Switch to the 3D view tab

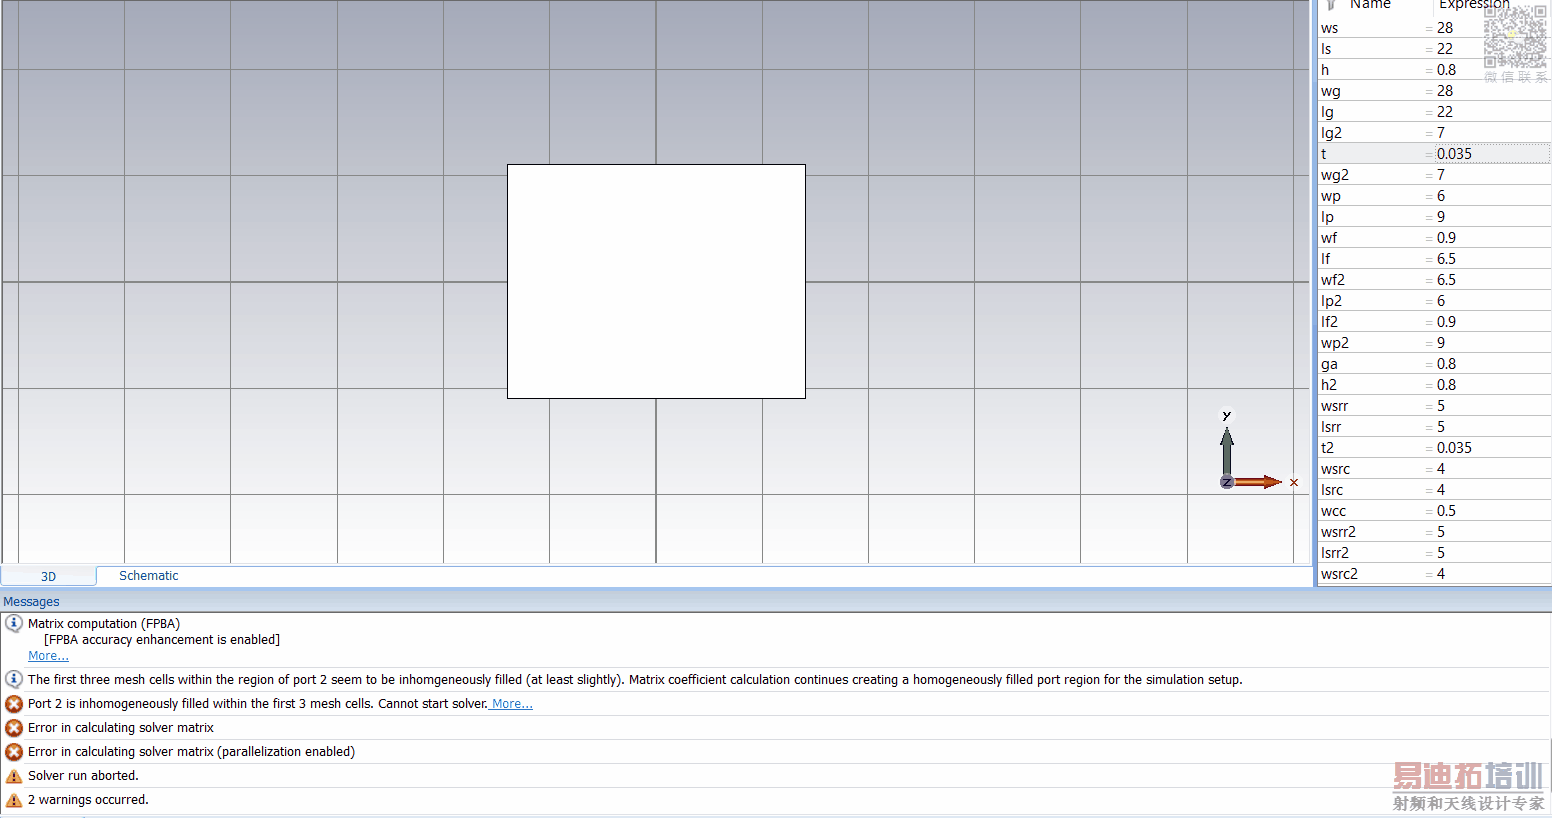(x=48, y=576)
